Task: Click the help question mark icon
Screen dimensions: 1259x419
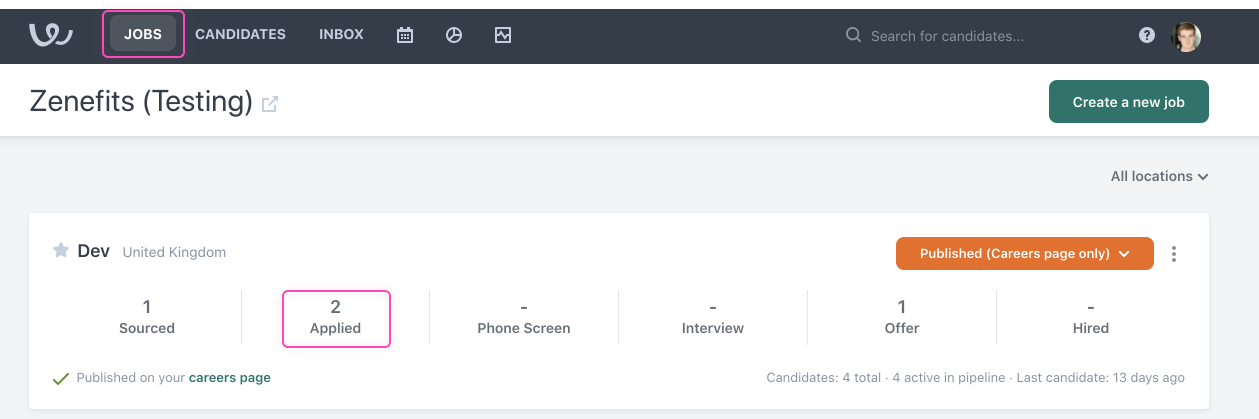Action: 1147,35
